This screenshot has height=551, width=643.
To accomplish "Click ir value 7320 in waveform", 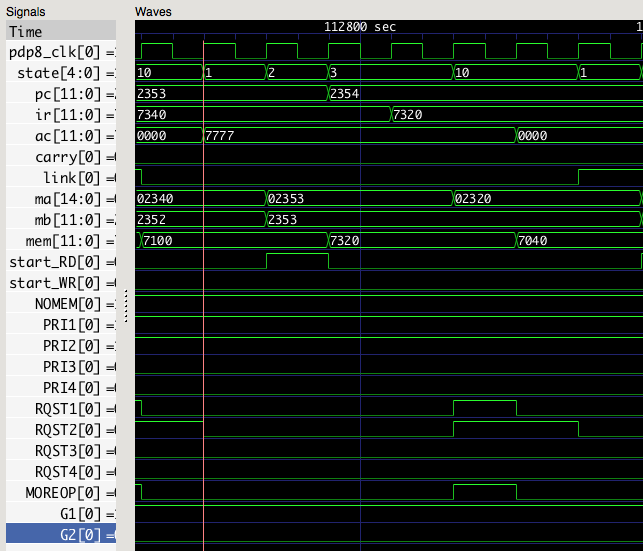I will (x=408, y=115).
